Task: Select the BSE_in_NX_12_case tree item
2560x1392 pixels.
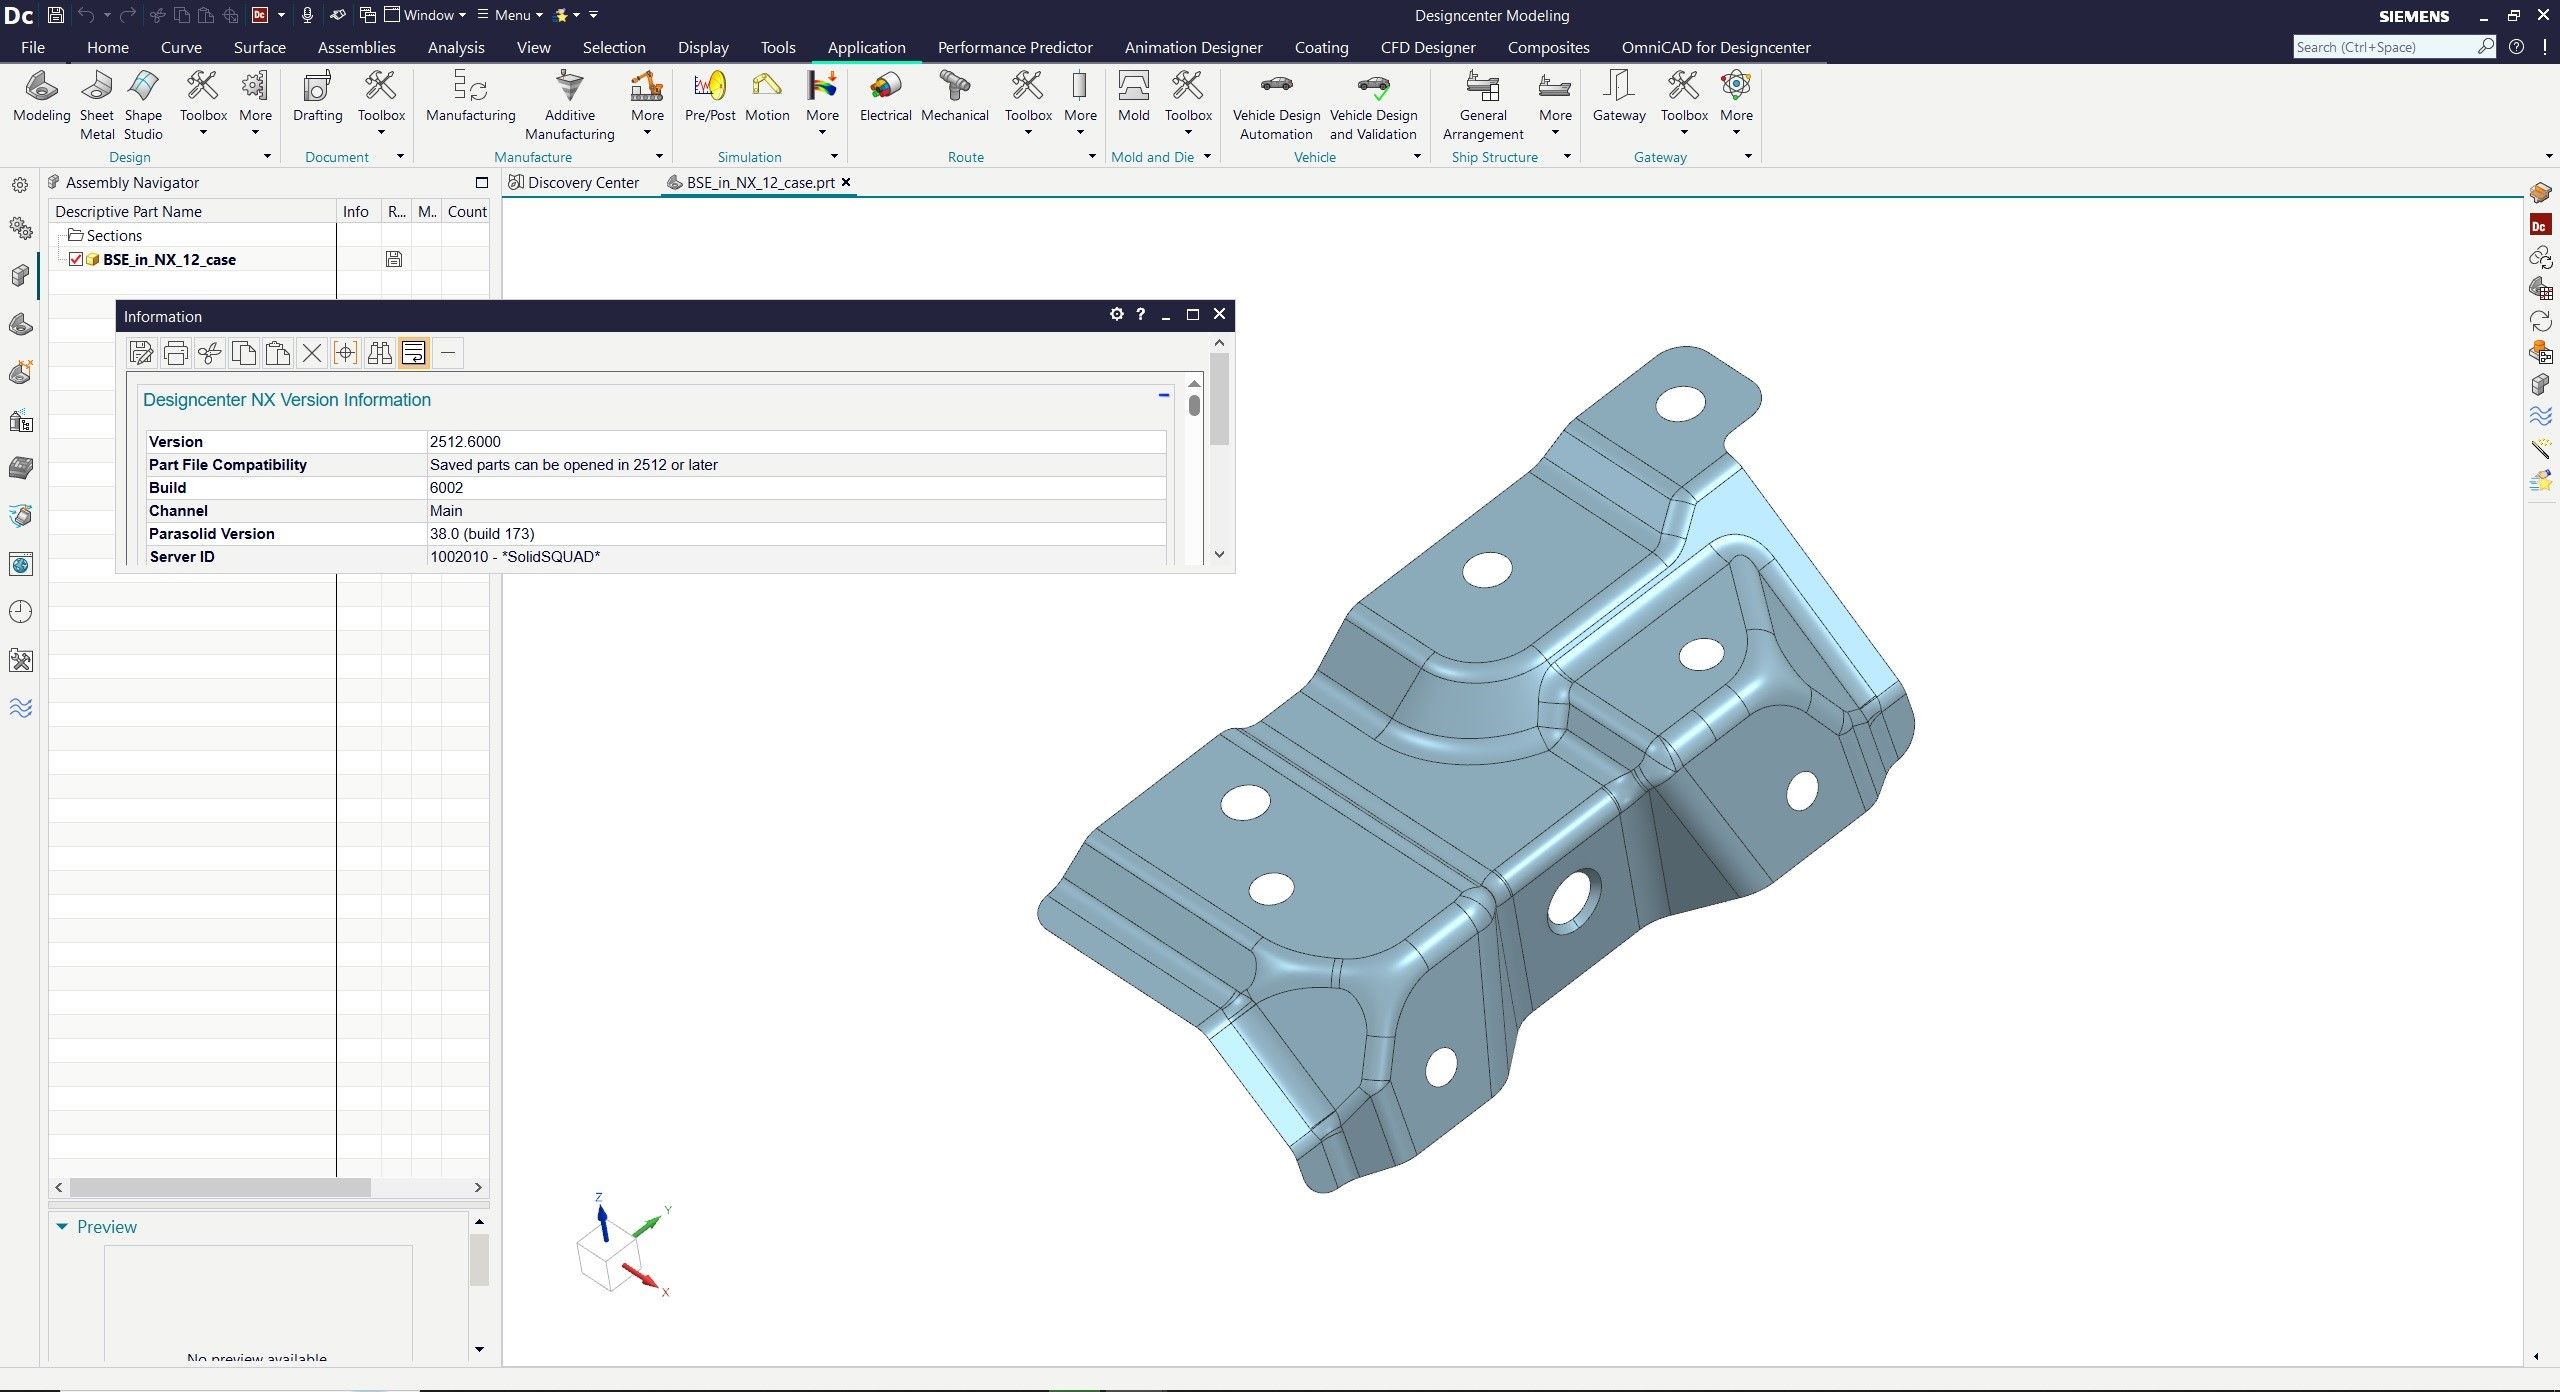Action: click(x=169, y=259)
